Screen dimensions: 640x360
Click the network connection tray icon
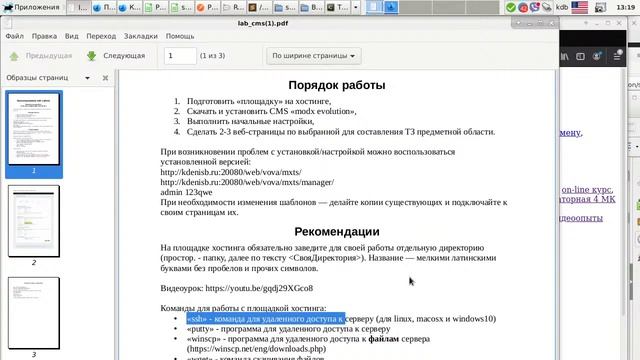547,7
